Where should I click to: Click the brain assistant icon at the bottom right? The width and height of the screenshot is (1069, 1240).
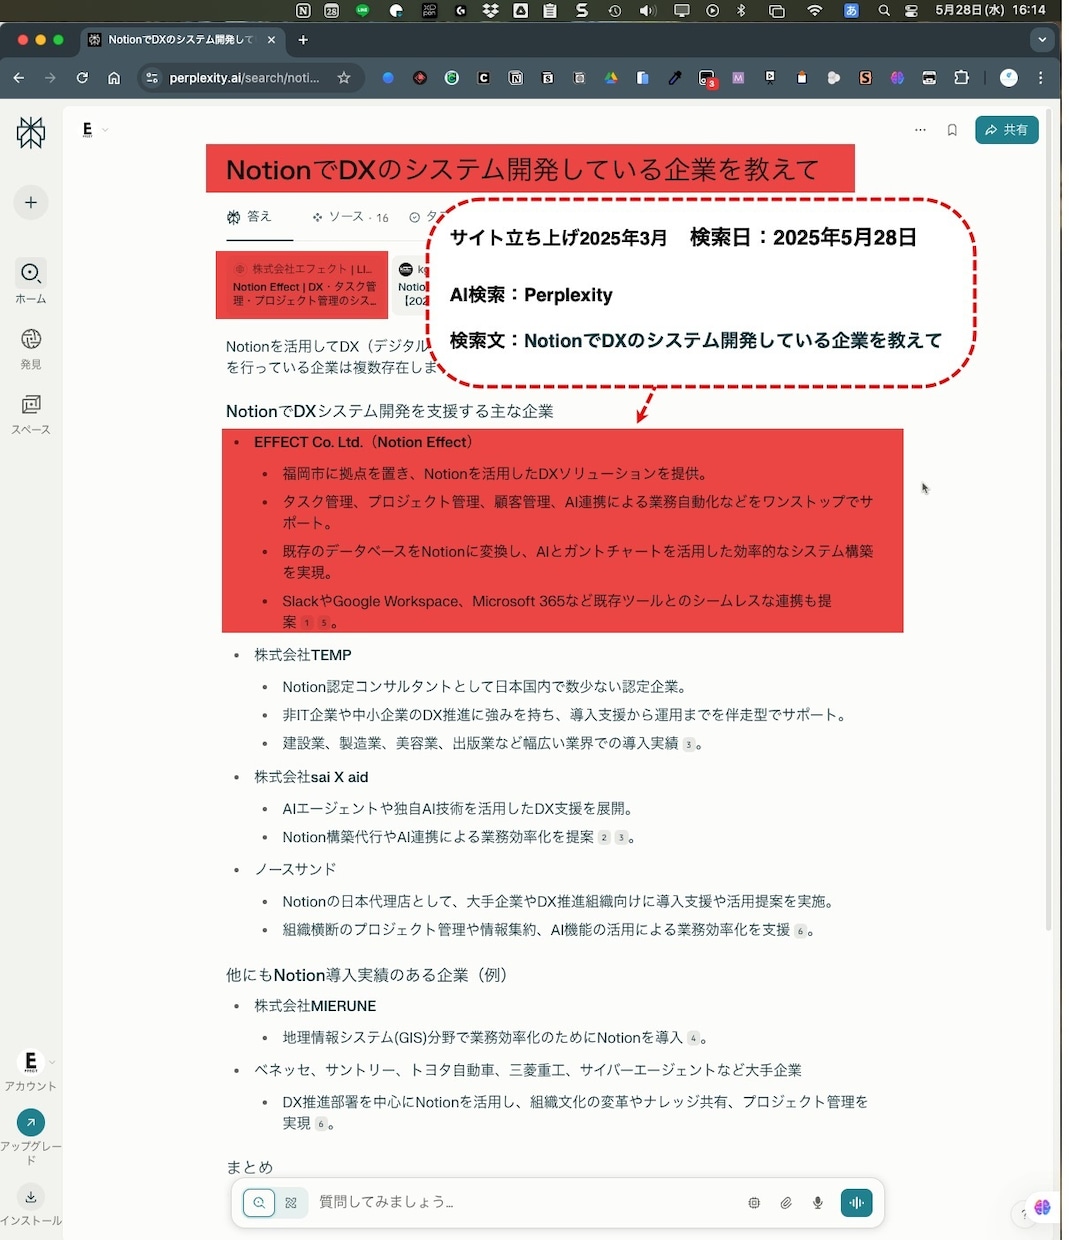(x=1042, y=1208)
